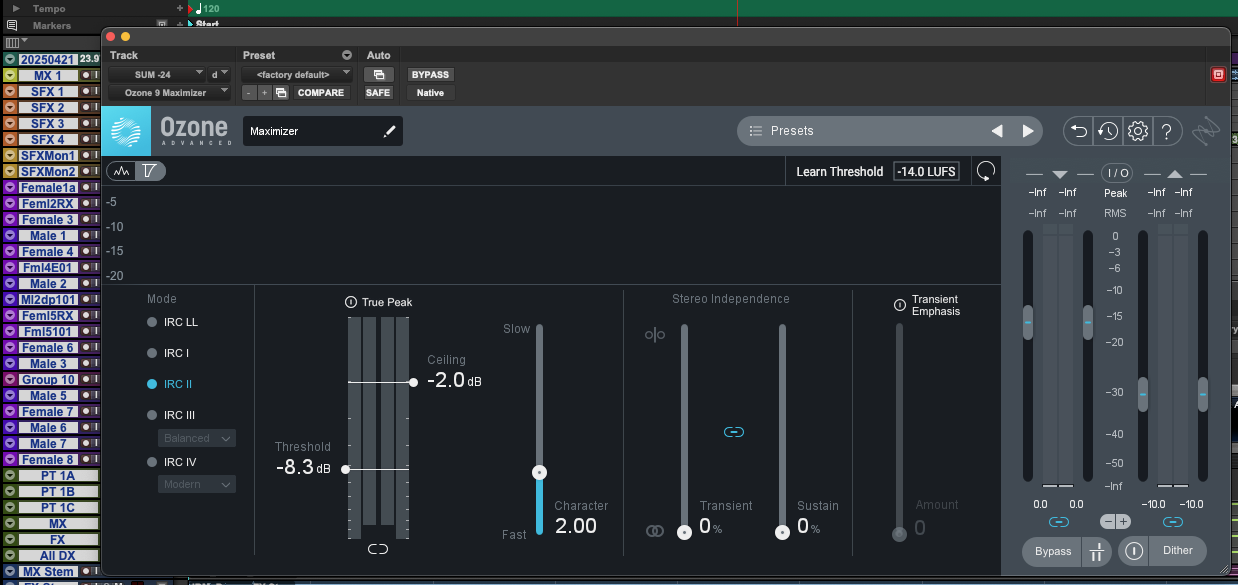Load the next preset with right arrow

tap(1028, 131)
